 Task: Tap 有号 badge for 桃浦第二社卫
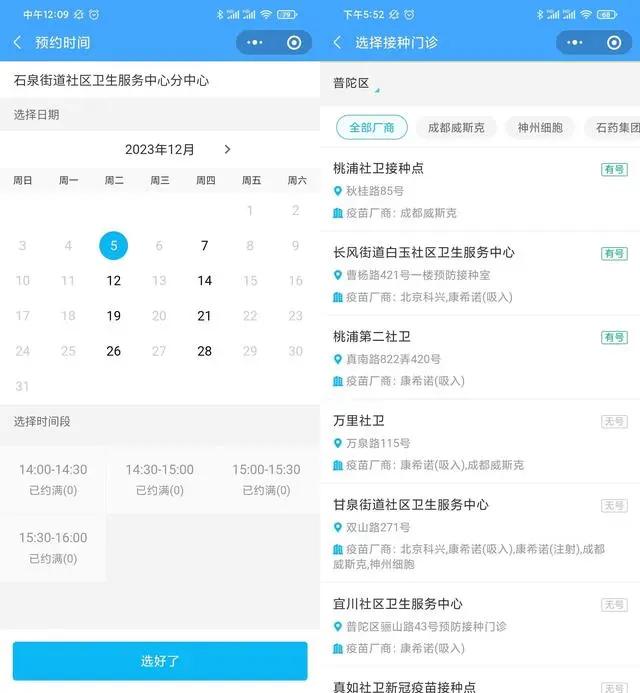pos(614,338)
